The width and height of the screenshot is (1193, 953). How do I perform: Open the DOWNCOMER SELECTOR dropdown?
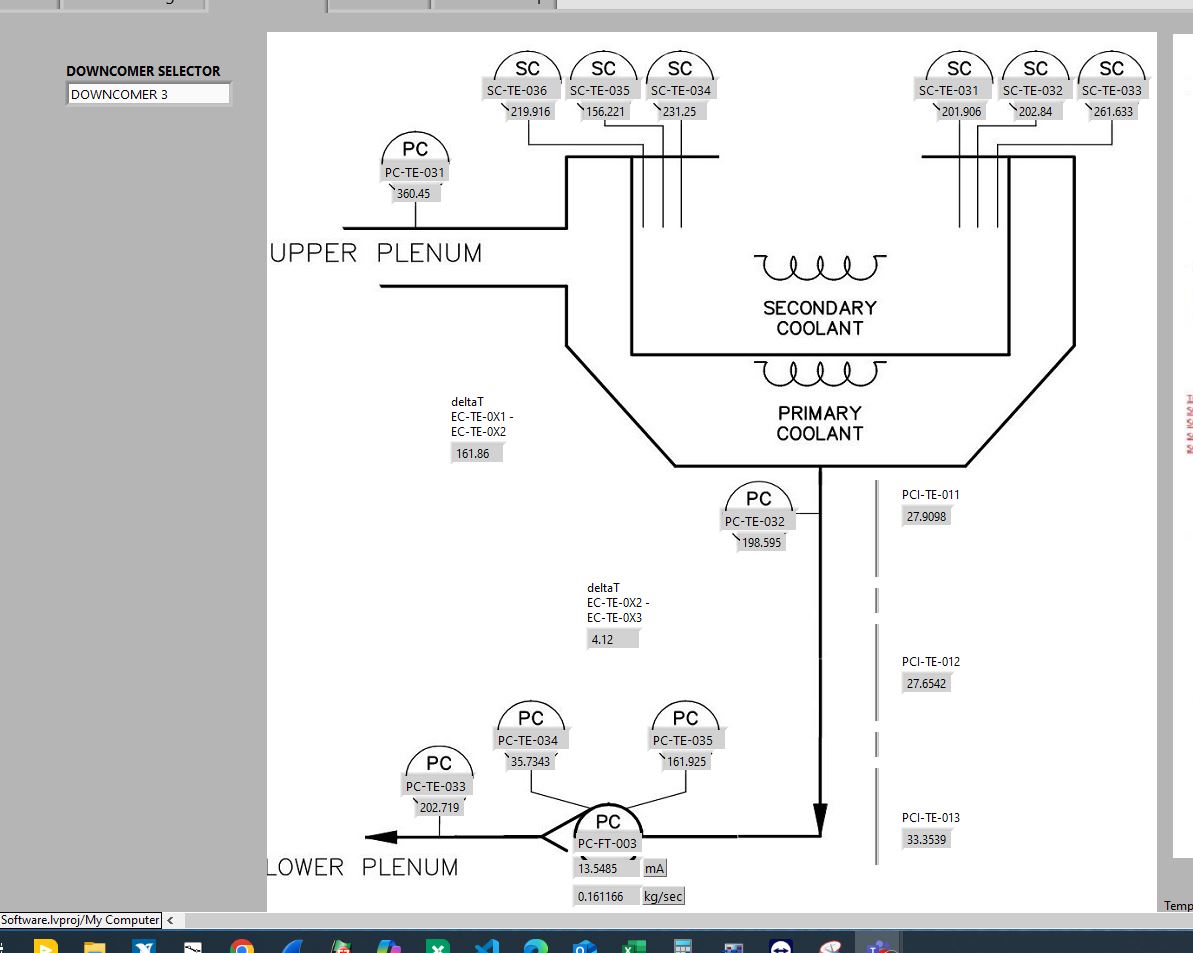pyautogui.click(x=148, y=94)
